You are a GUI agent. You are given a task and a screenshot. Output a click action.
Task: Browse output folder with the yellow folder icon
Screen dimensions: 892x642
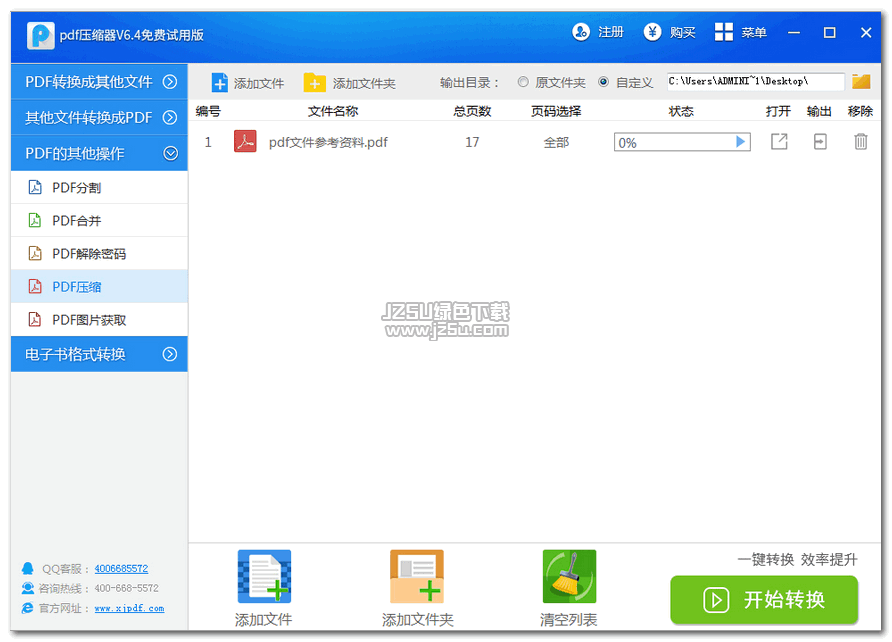(x=861, y=81)
